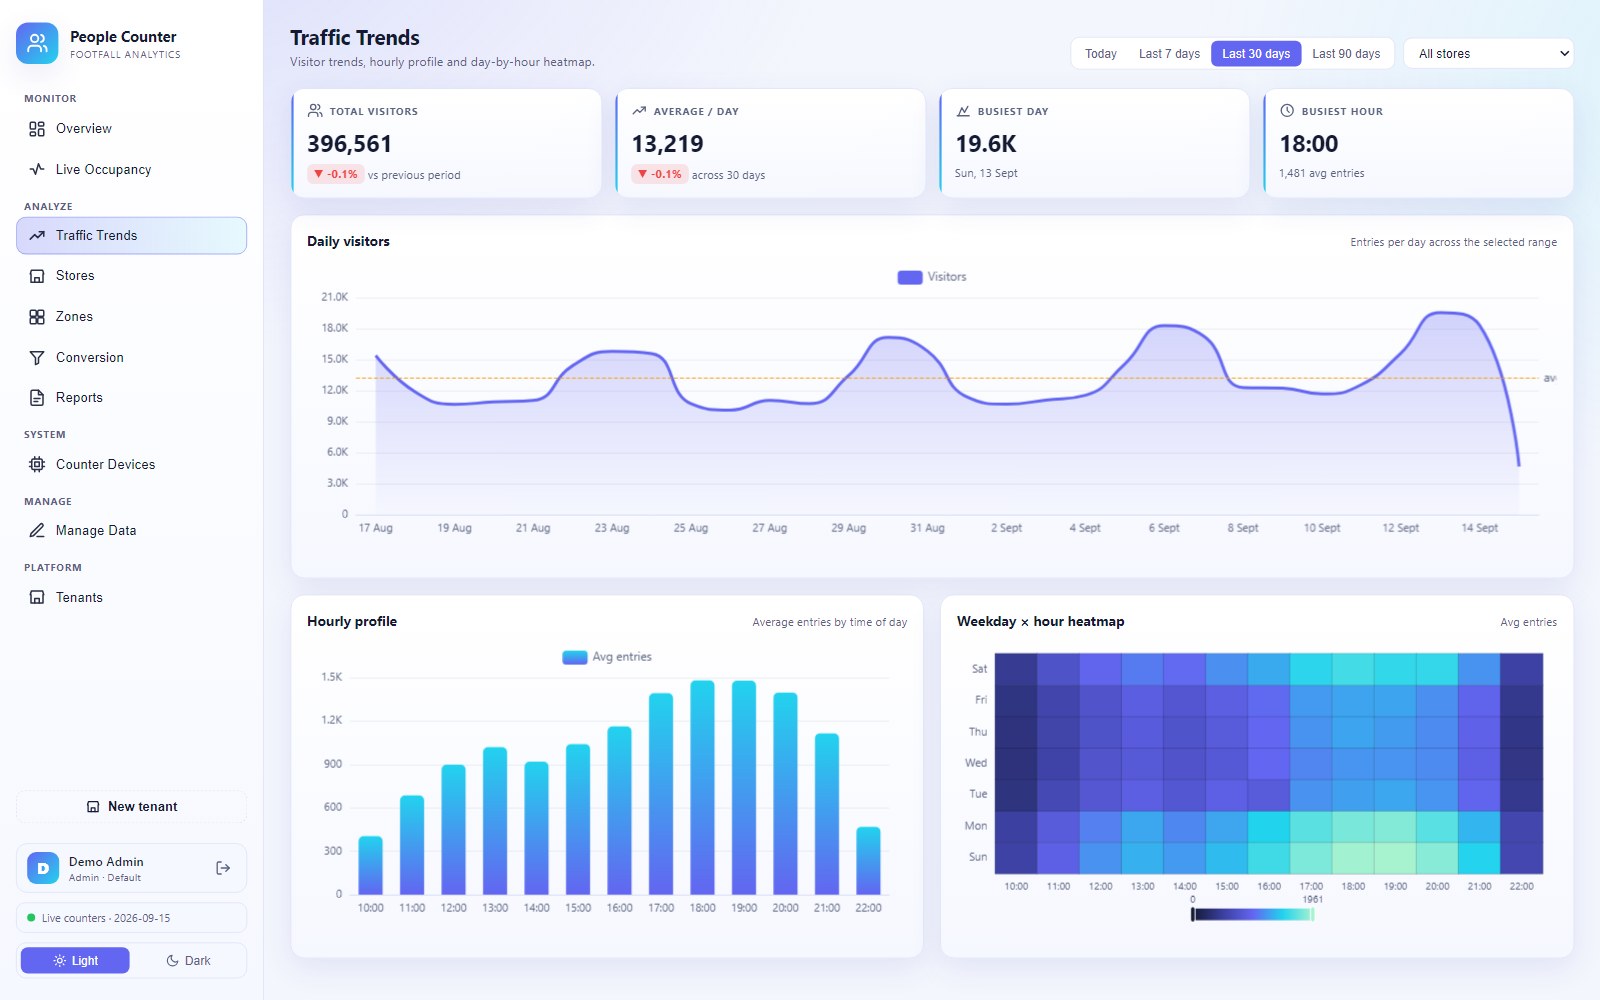Switch to Light theme
1600x1000 pixels.
point(75,961)
